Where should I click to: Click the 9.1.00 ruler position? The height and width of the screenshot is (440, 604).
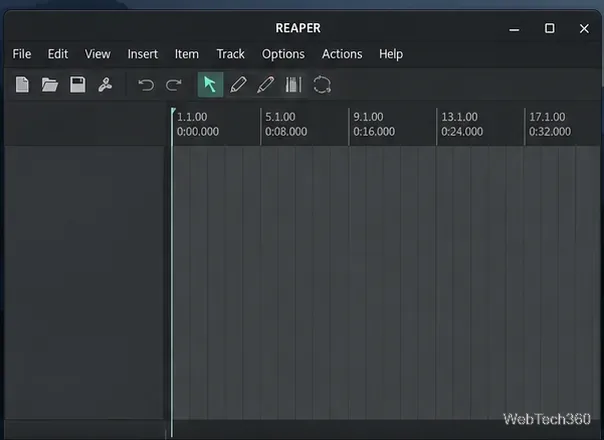(368, 117)
